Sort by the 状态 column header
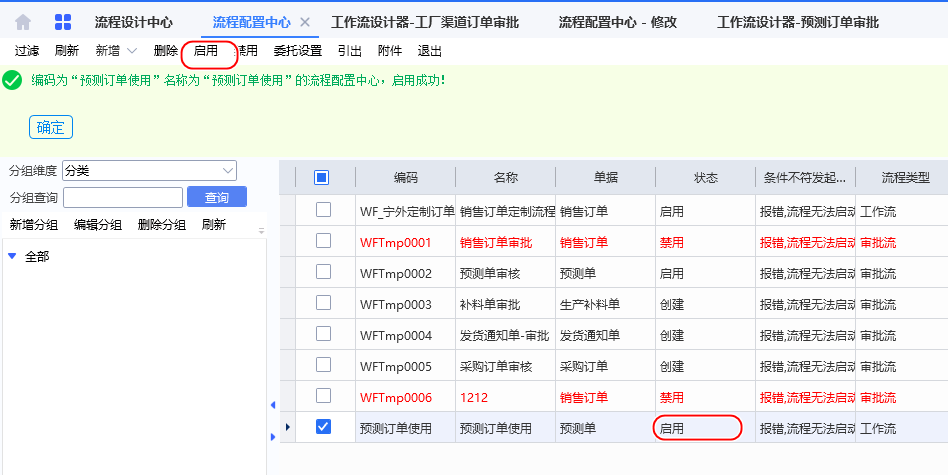 click(x=705, y=178)
